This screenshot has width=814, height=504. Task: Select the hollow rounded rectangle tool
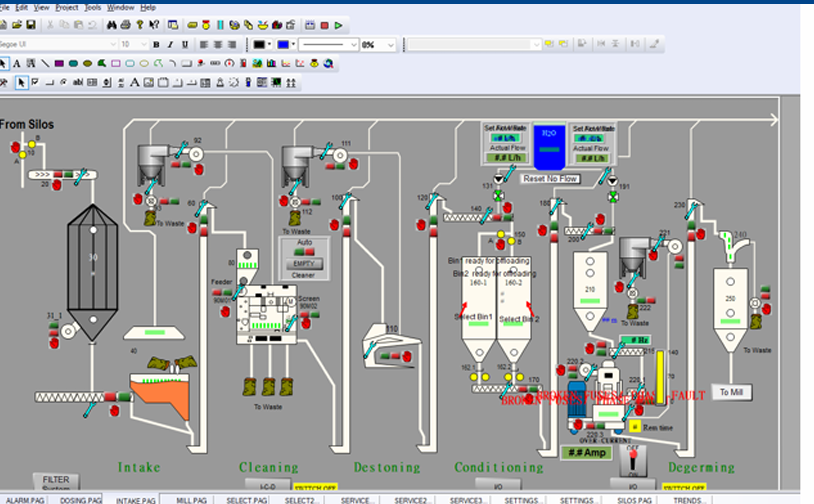coord(130,63)
